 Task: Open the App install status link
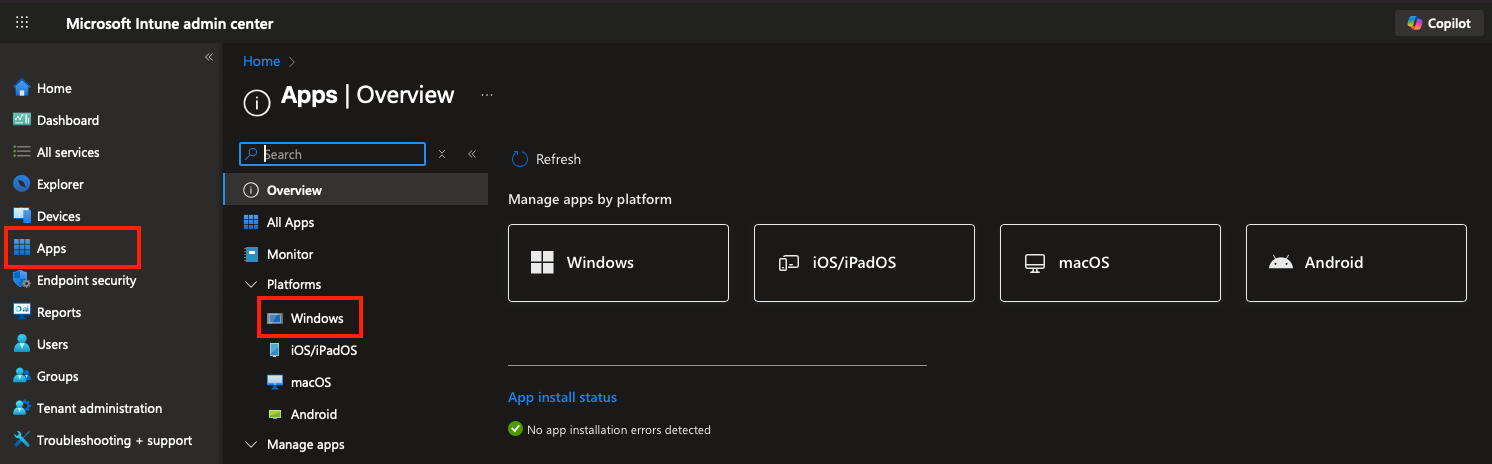[x=562, y=397]
